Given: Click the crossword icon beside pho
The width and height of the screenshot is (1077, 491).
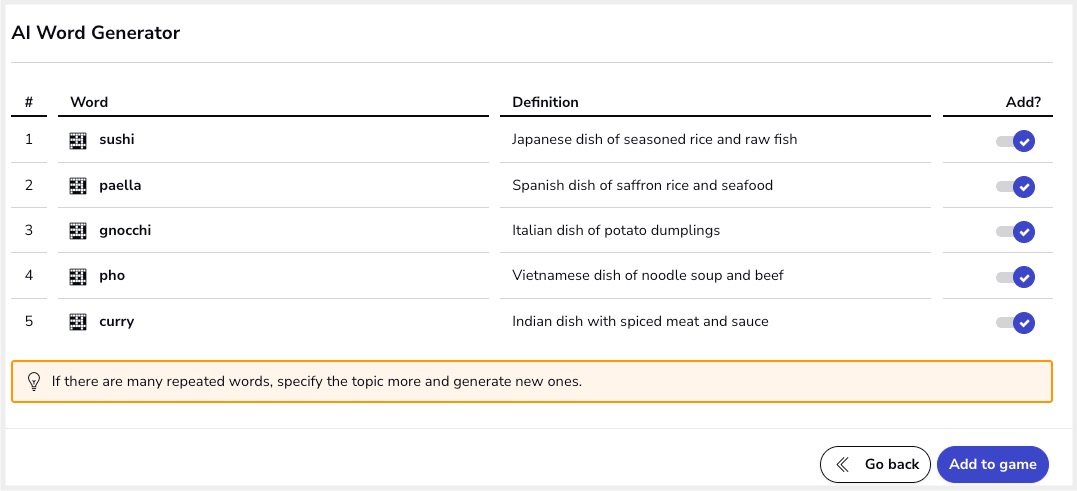Looking at the screenshot, I should [78, 276].
